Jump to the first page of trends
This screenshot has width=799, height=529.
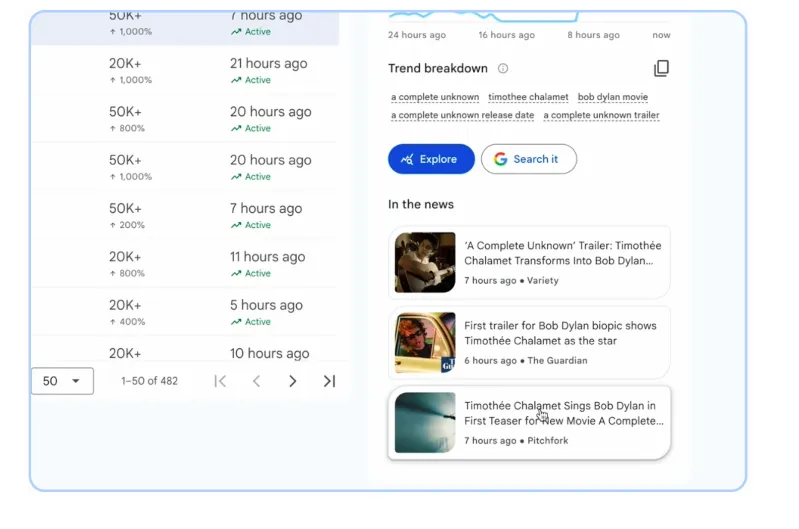[220, 381]
